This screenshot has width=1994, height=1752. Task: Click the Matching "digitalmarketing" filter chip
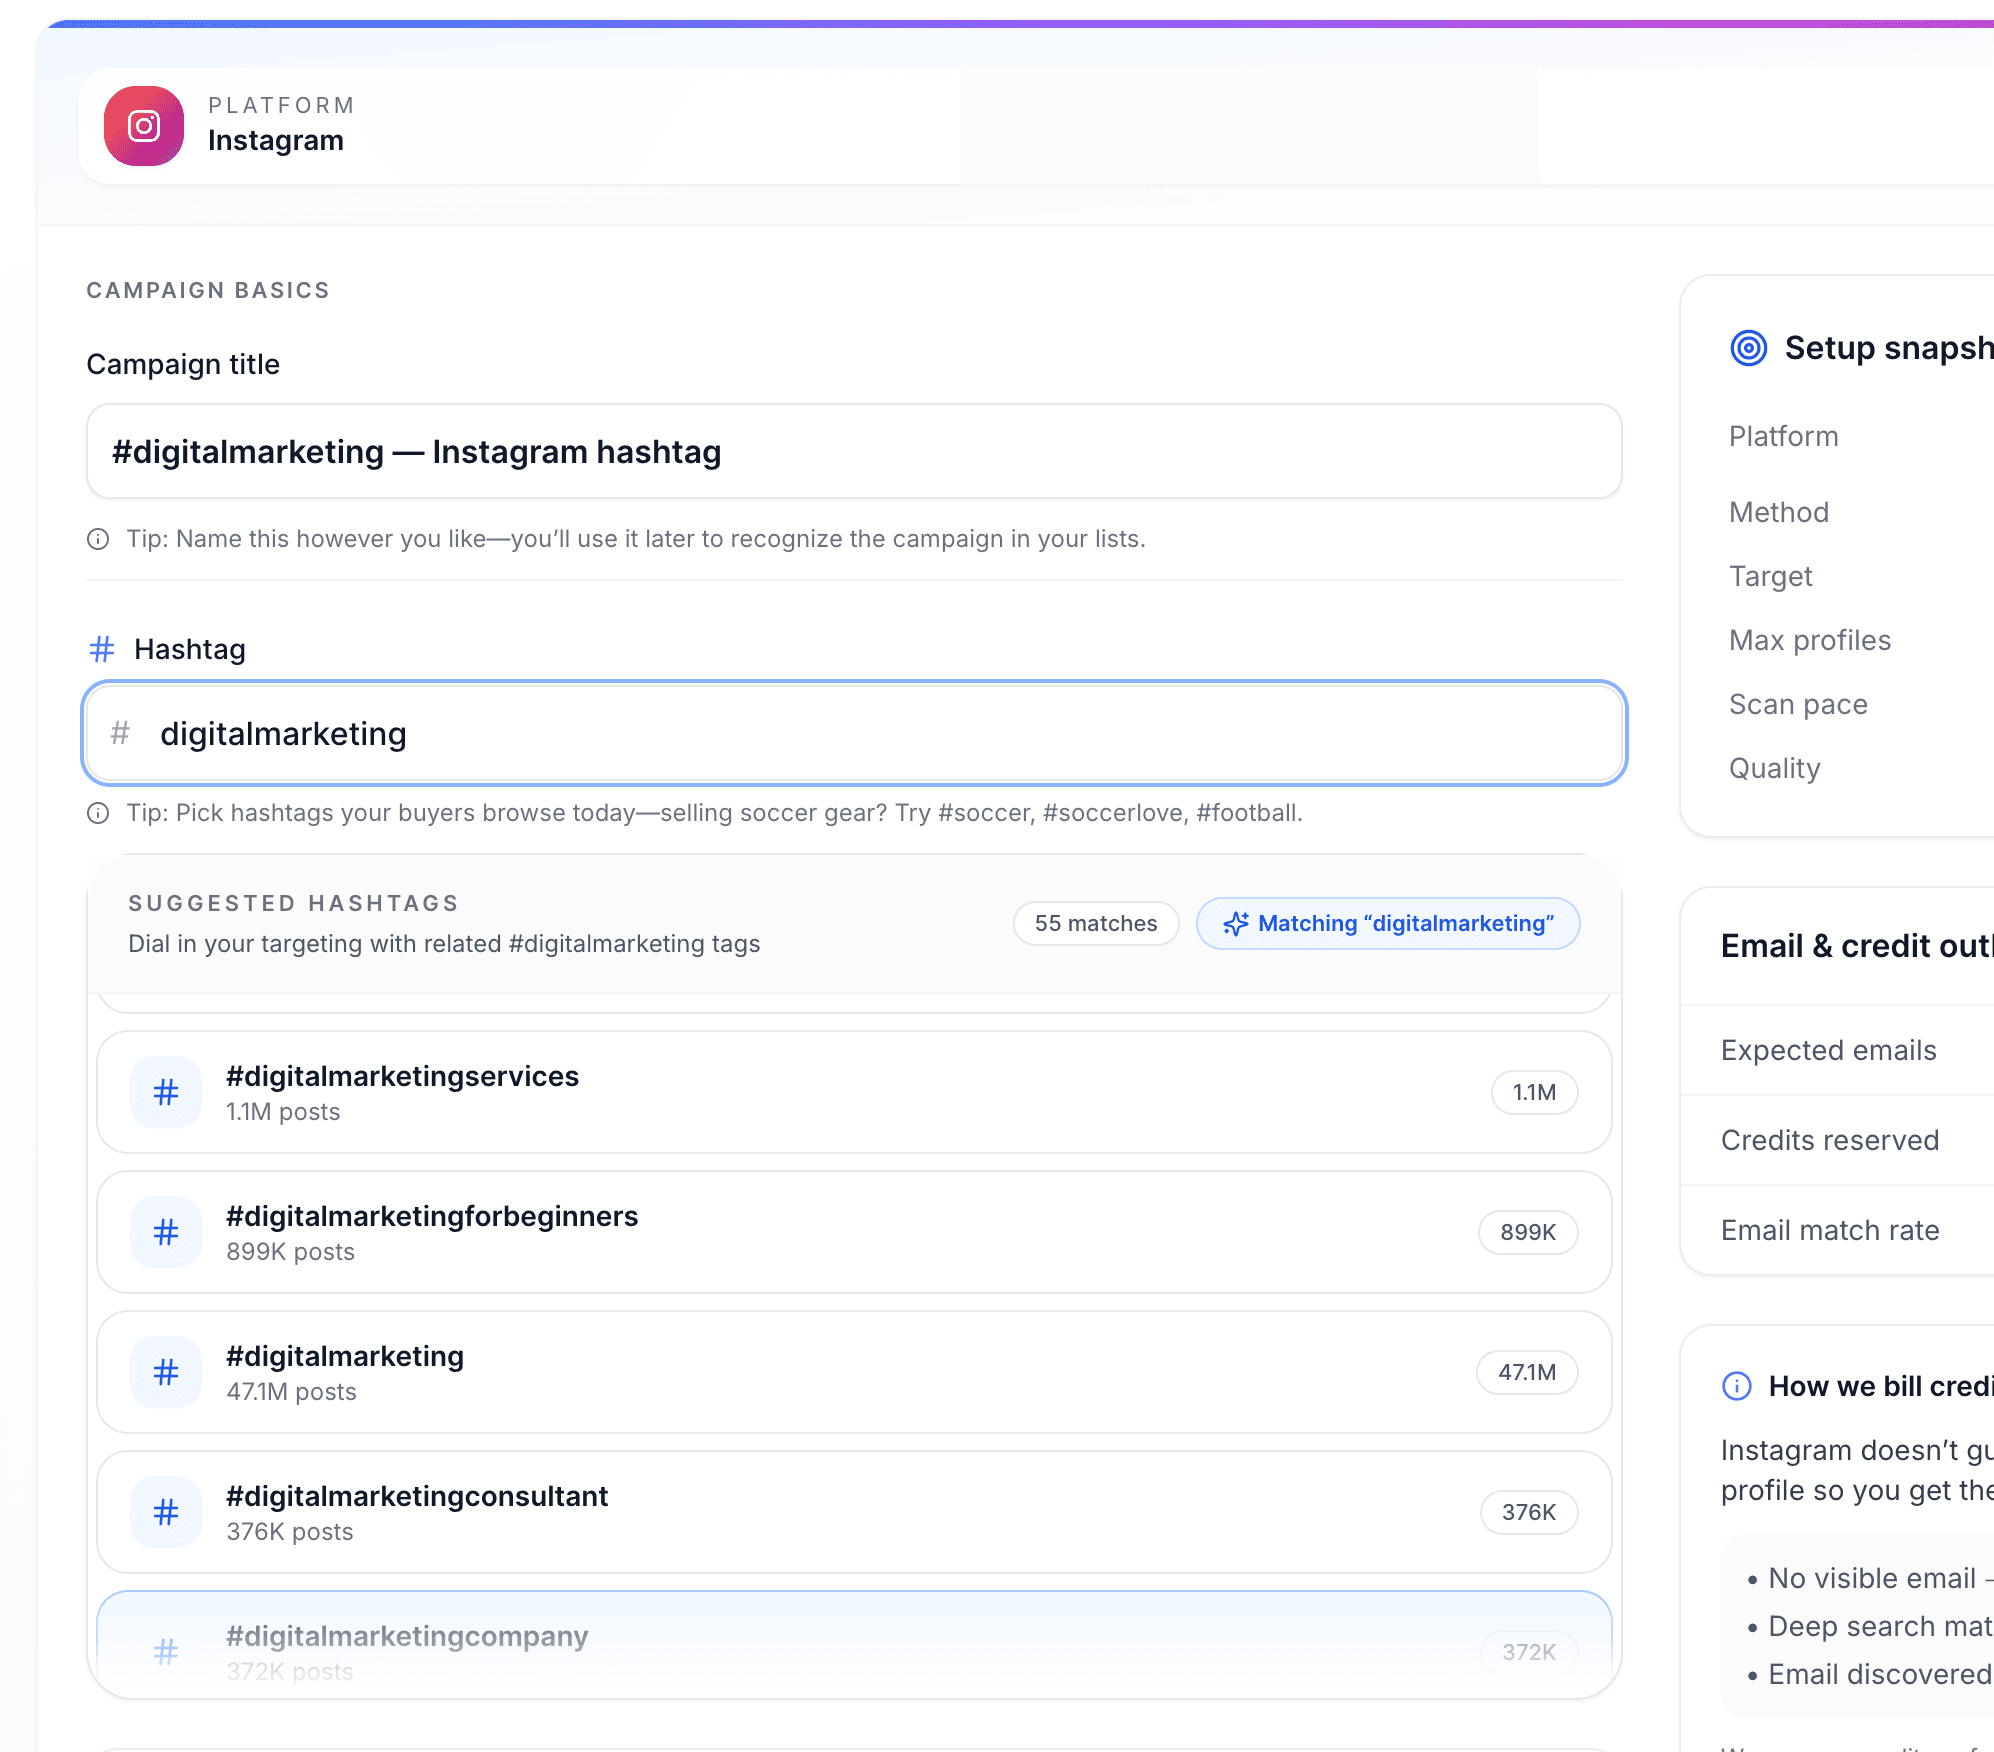pos(1388,924)
